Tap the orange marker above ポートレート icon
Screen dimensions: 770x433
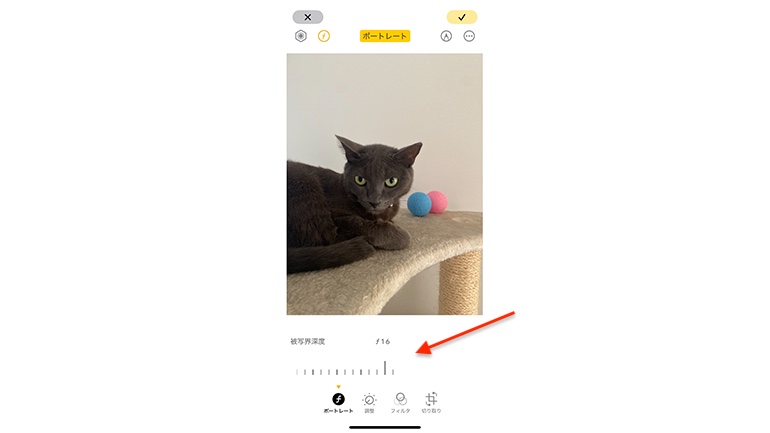pos(338,387)
